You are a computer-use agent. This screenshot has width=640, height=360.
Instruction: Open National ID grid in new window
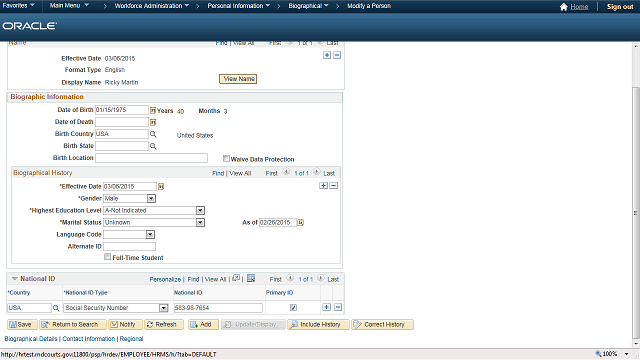(x=236, y=278)
